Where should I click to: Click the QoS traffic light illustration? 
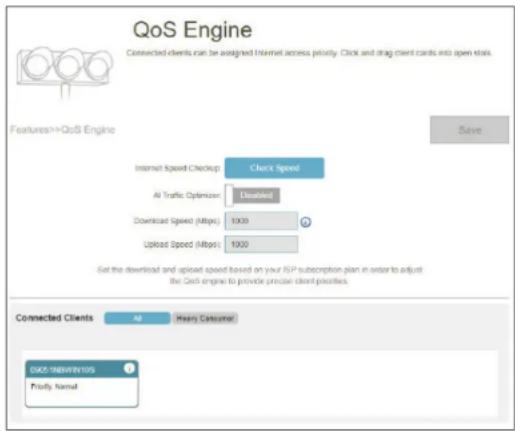point(65,72)
